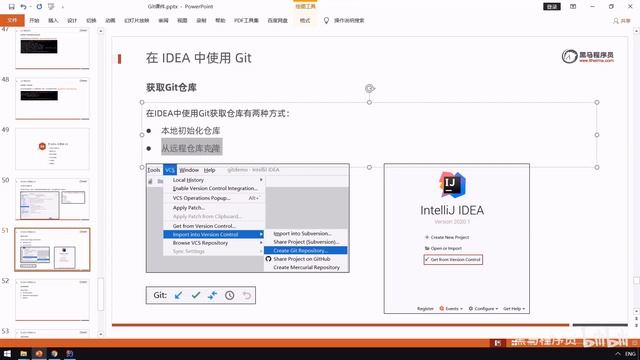Image resolution: width=640 pixels, height=360 pixels.
Task: Select slide 50 thumbnail
Action: tap(52, 199)
